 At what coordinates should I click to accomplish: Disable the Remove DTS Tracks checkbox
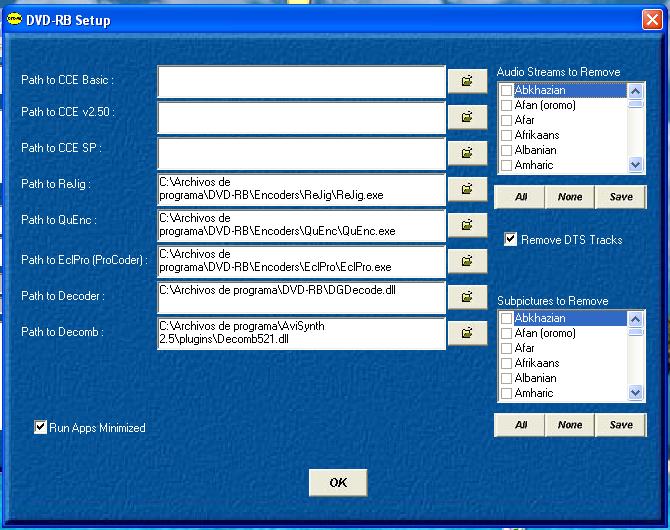click(510, 239)
